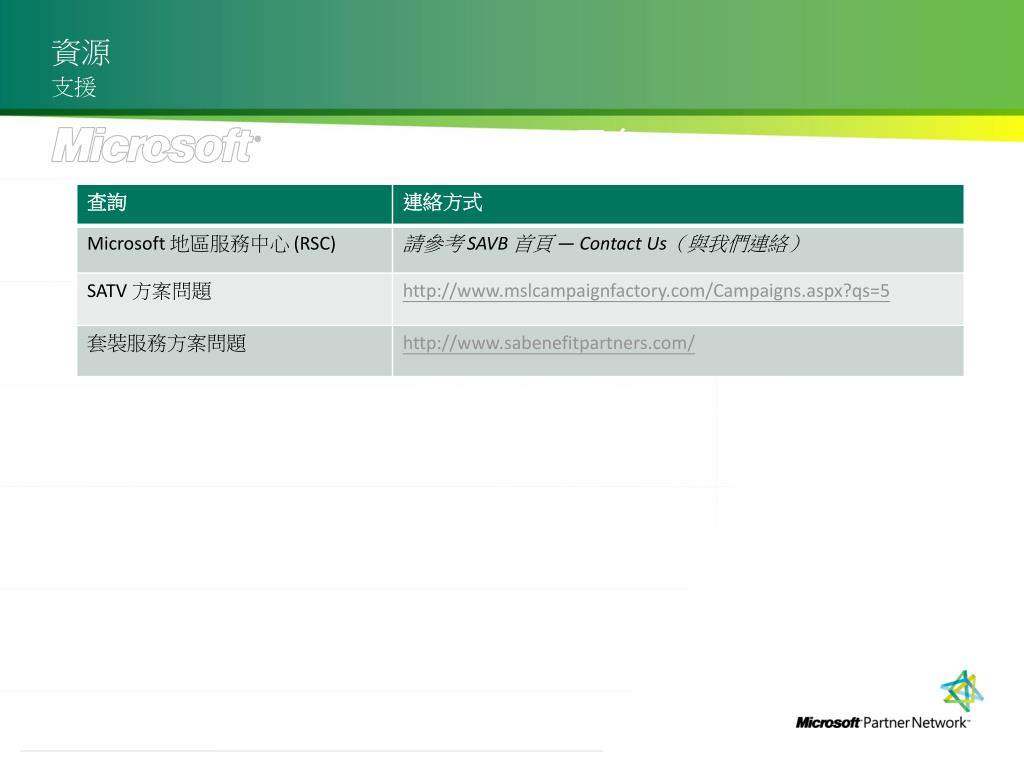This screenshot has width=1024, height=768.
Task: Open the sabenefitpartners.com link
Action: click(x=549, y=343)
